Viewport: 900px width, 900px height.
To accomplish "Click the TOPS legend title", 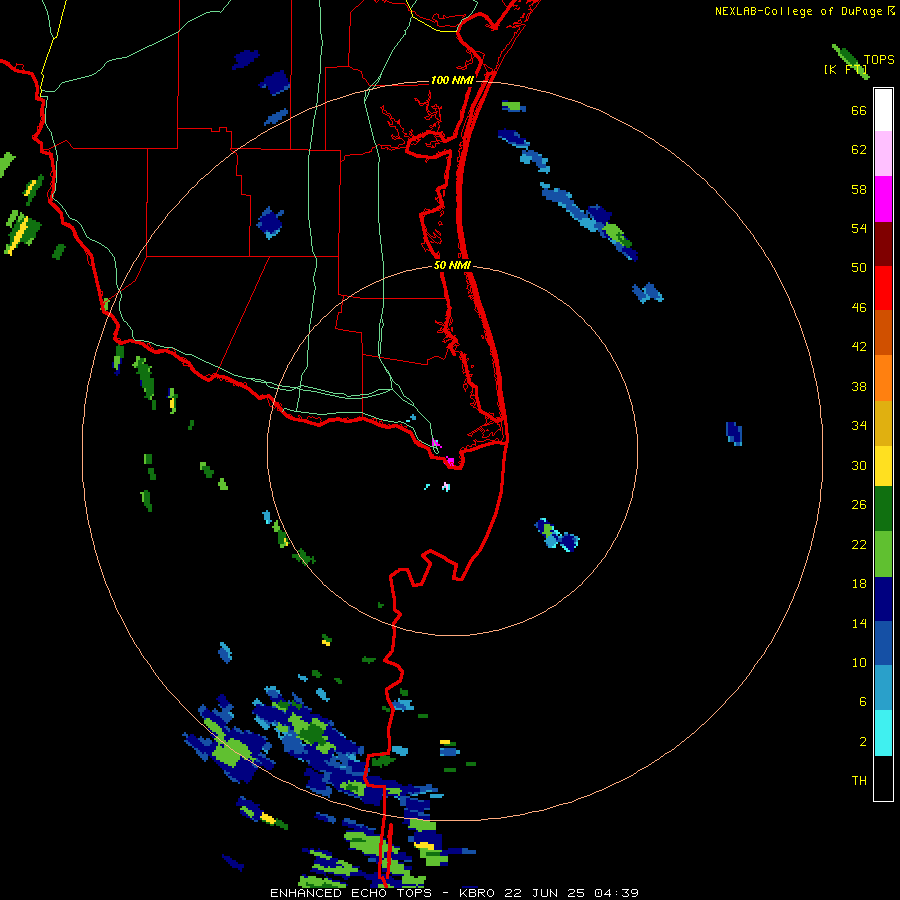I will [879, 60].
